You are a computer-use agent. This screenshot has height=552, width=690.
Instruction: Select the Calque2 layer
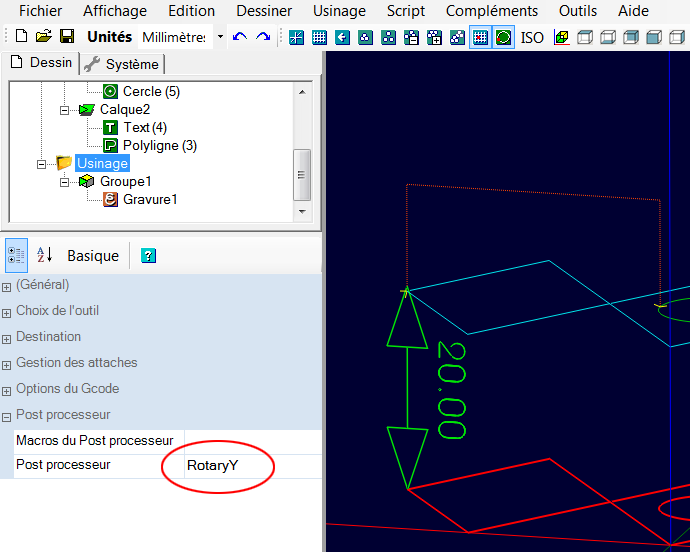coord(125,109)
